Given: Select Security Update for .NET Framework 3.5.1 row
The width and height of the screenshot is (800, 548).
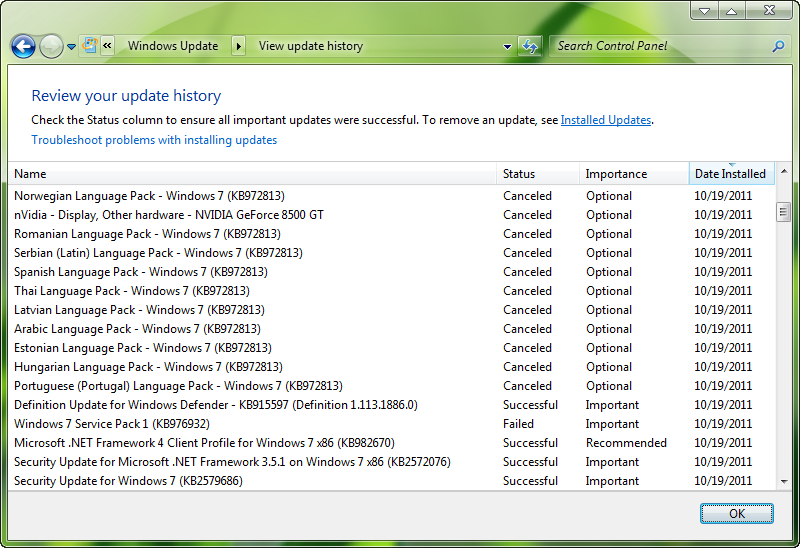Looking at the screenshot, I should point(392,462).
